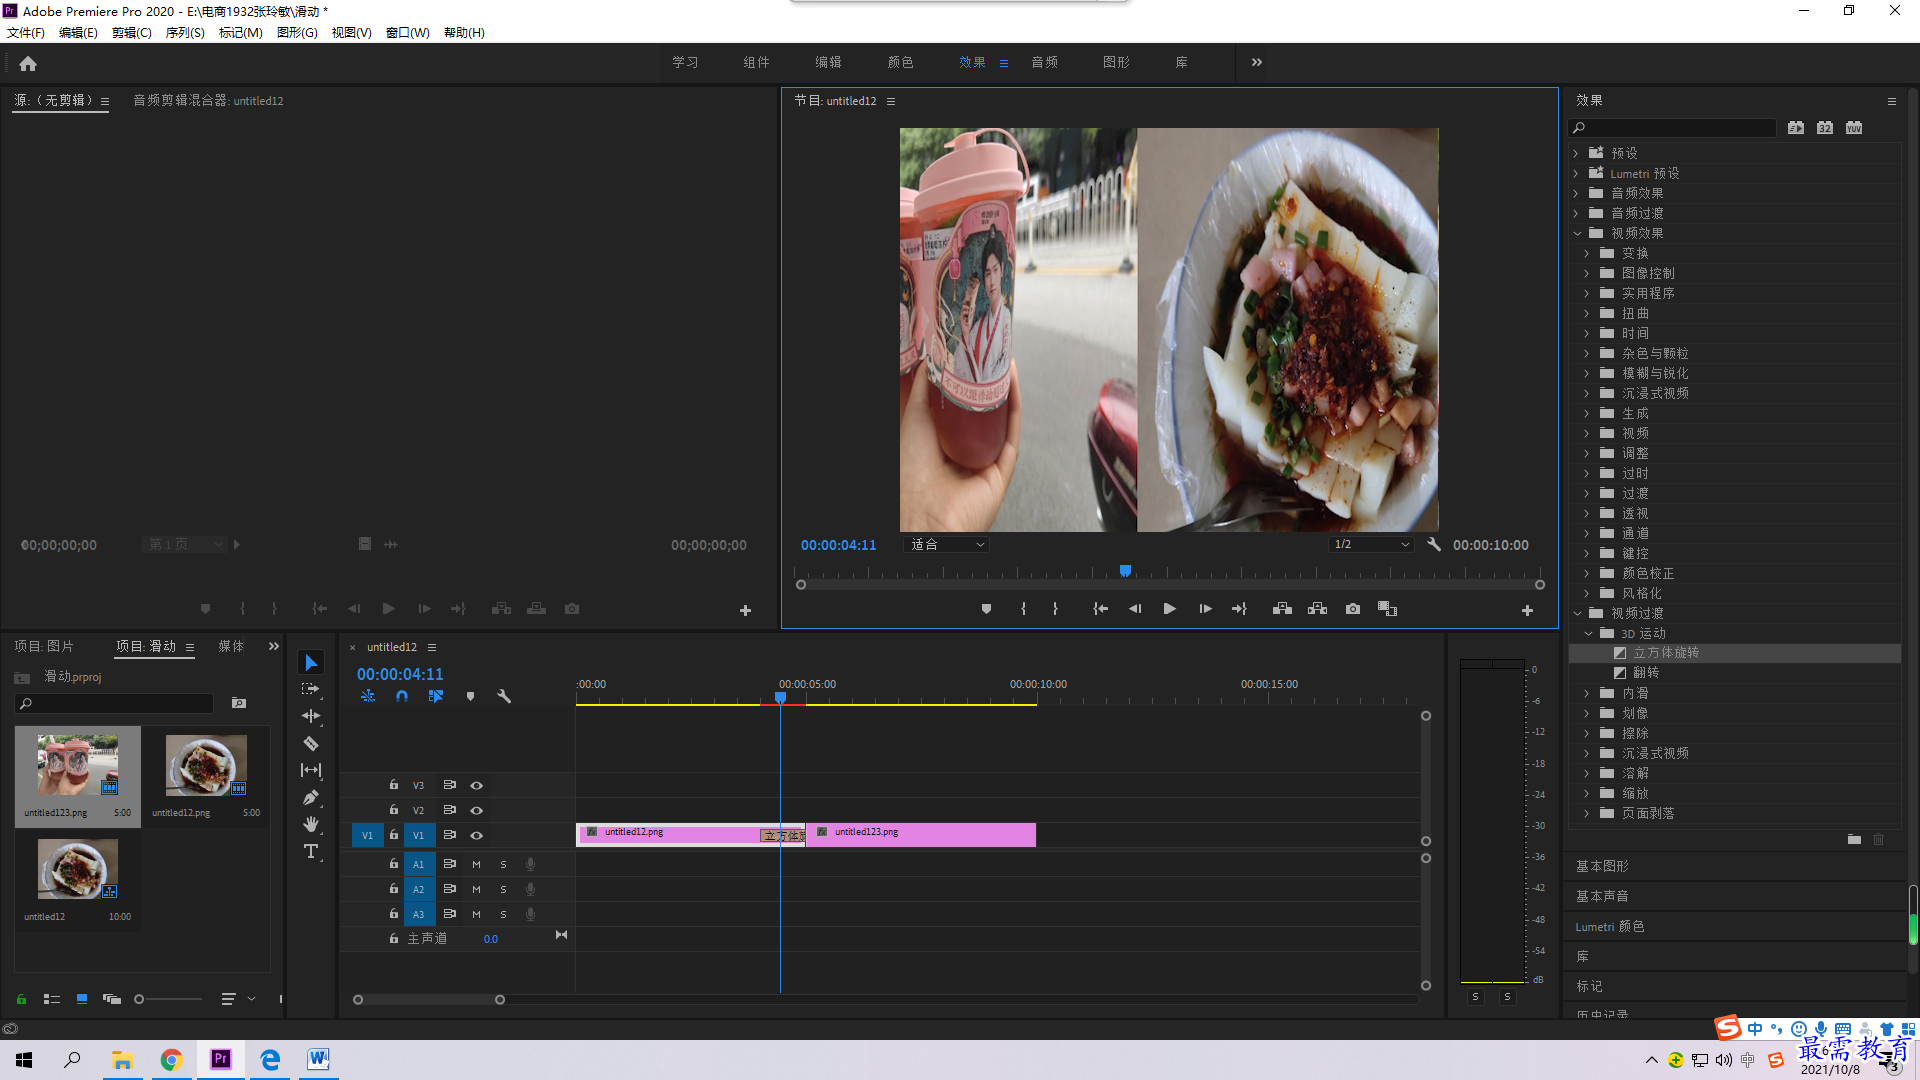Open the 文件(F) menu

tap(26, 33)
